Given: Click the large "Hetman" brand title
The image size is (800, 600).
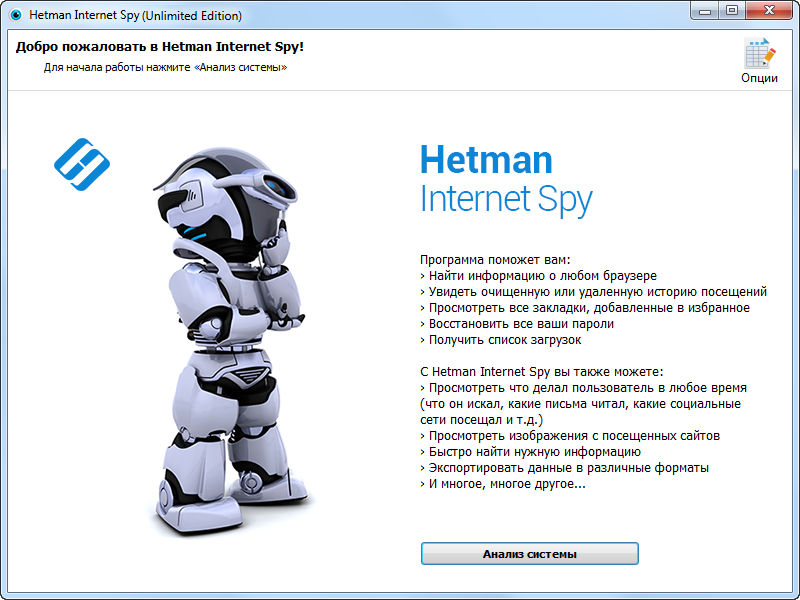Looking at the screenshot, I should tap(486, 160).
